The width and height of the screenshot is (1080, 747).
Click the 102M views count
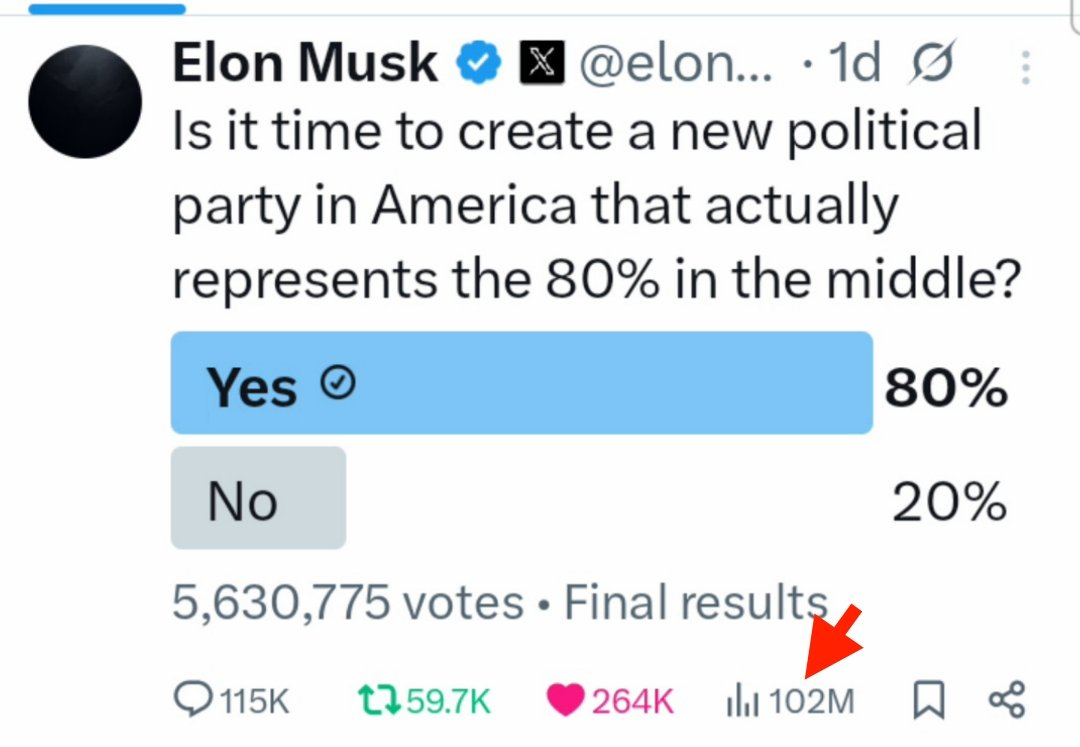811,702
